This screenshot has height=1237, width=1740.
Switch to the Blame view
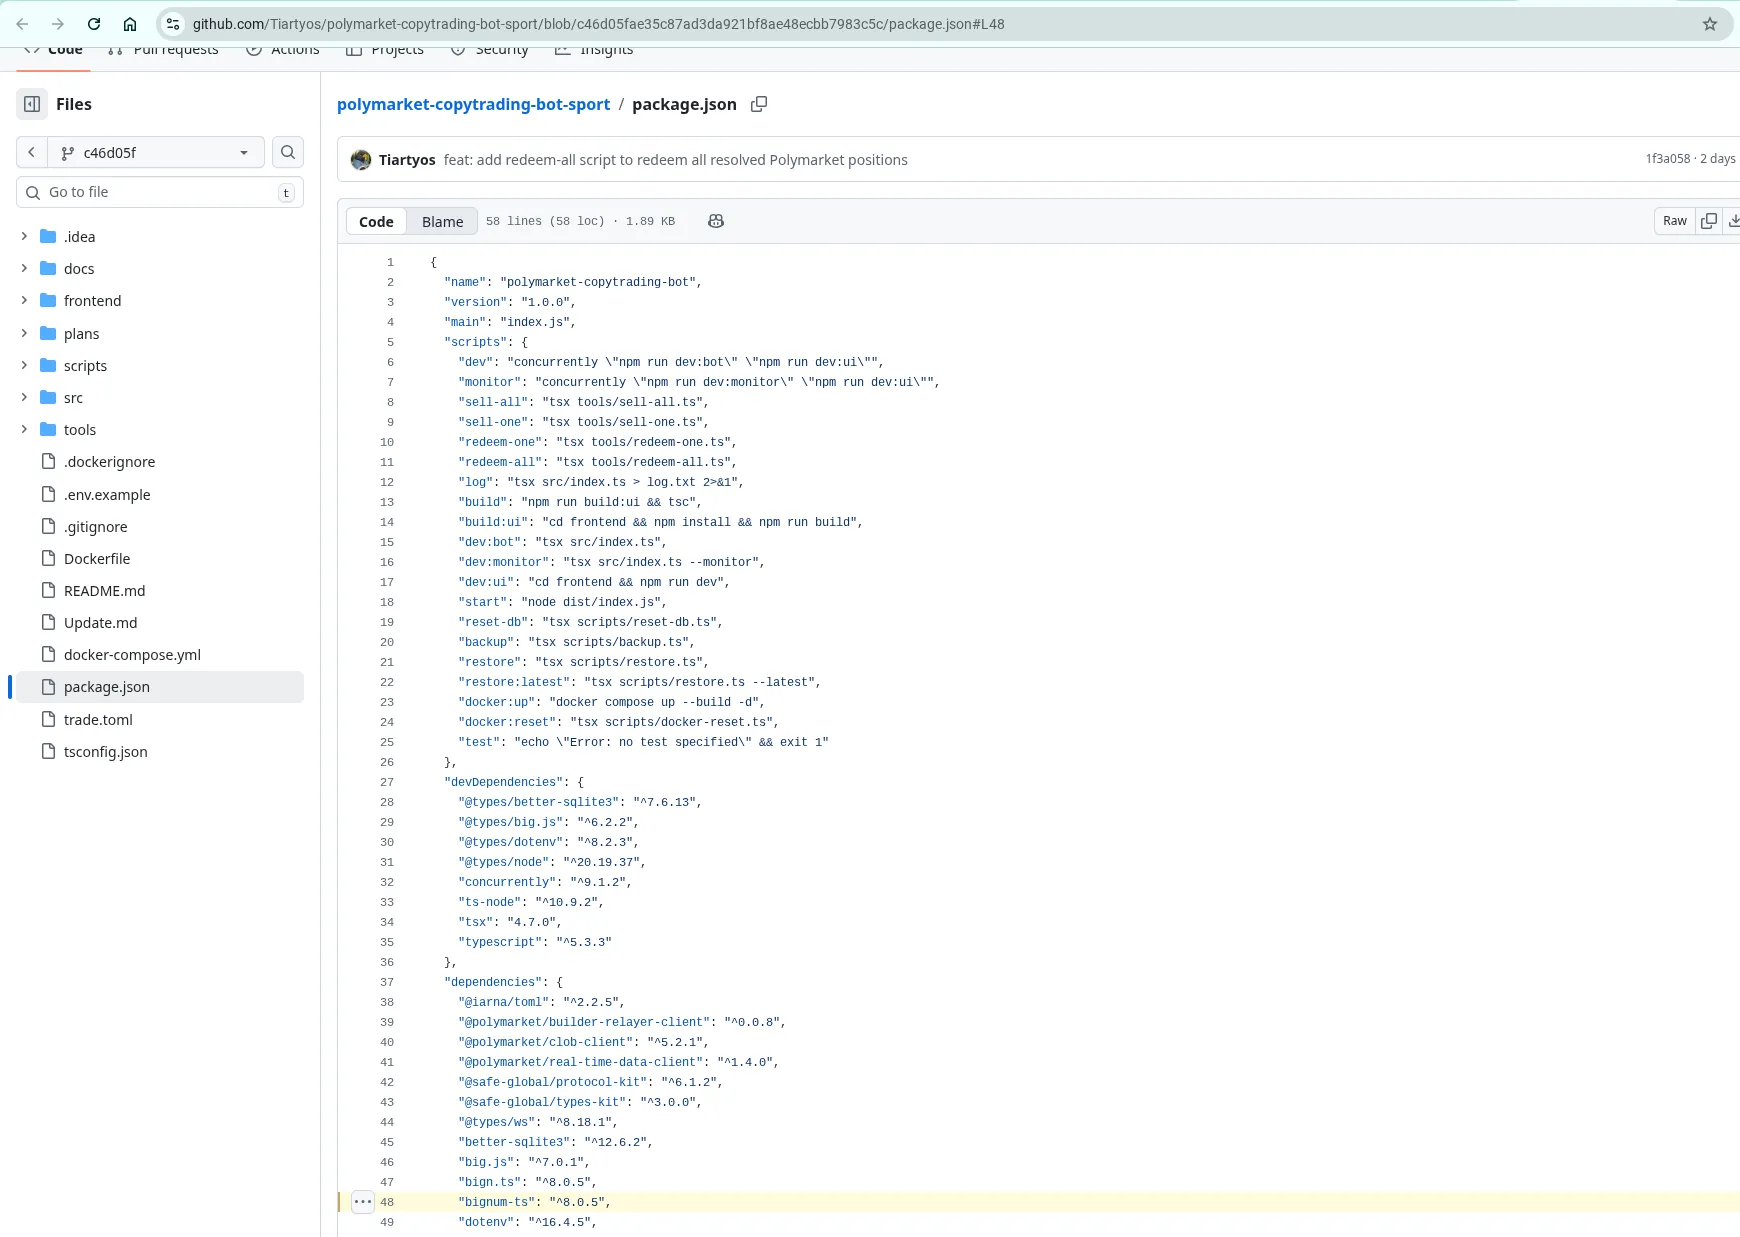tap(442, 221)
